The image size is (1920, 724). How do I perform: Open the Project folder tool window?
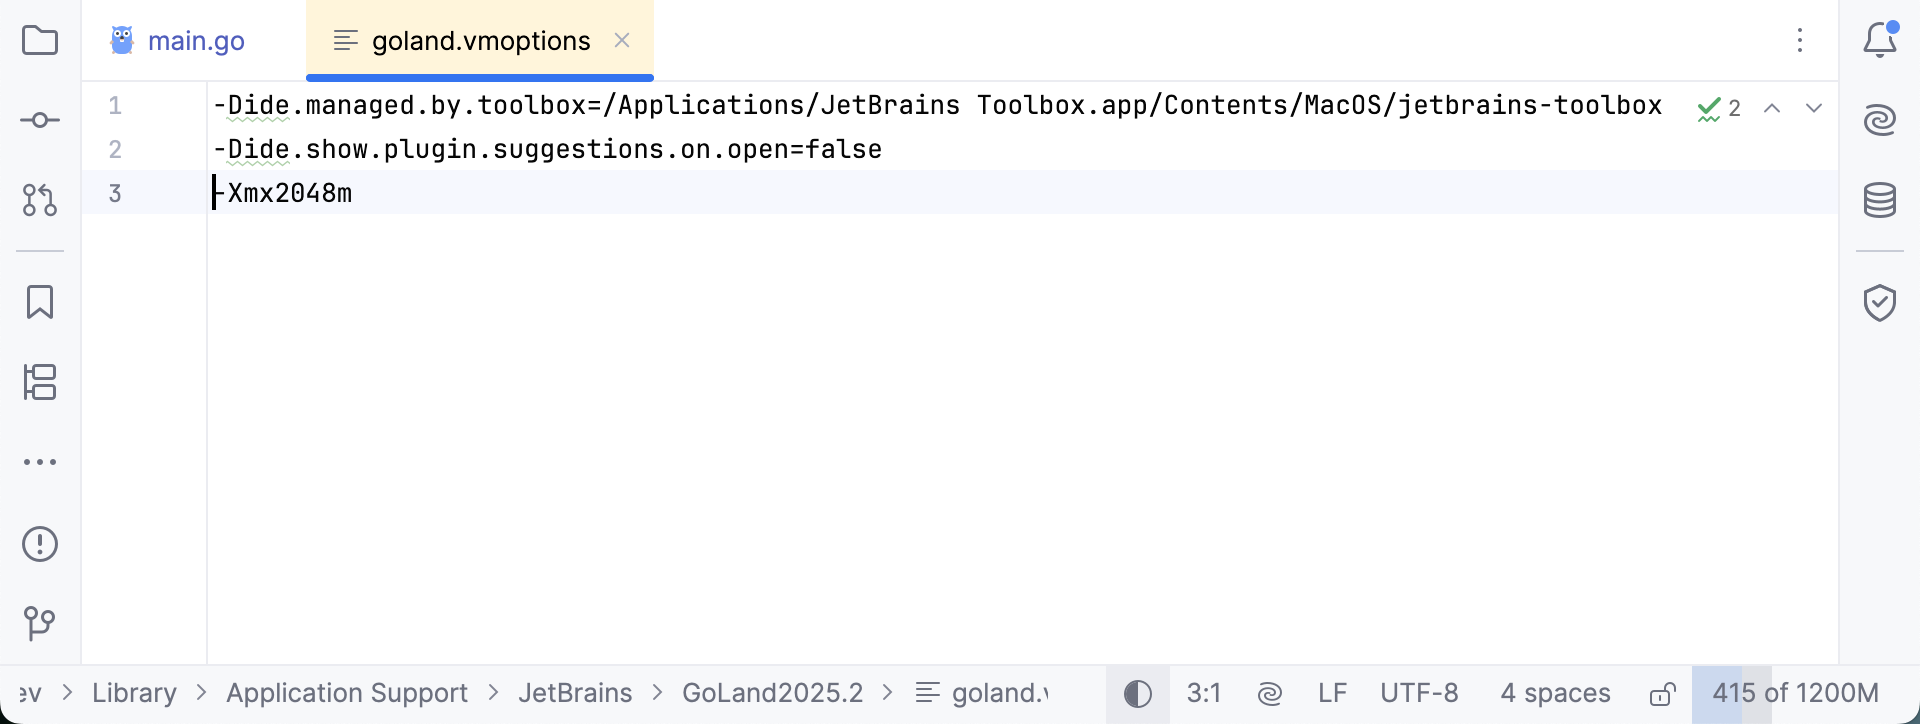(40, 41)
